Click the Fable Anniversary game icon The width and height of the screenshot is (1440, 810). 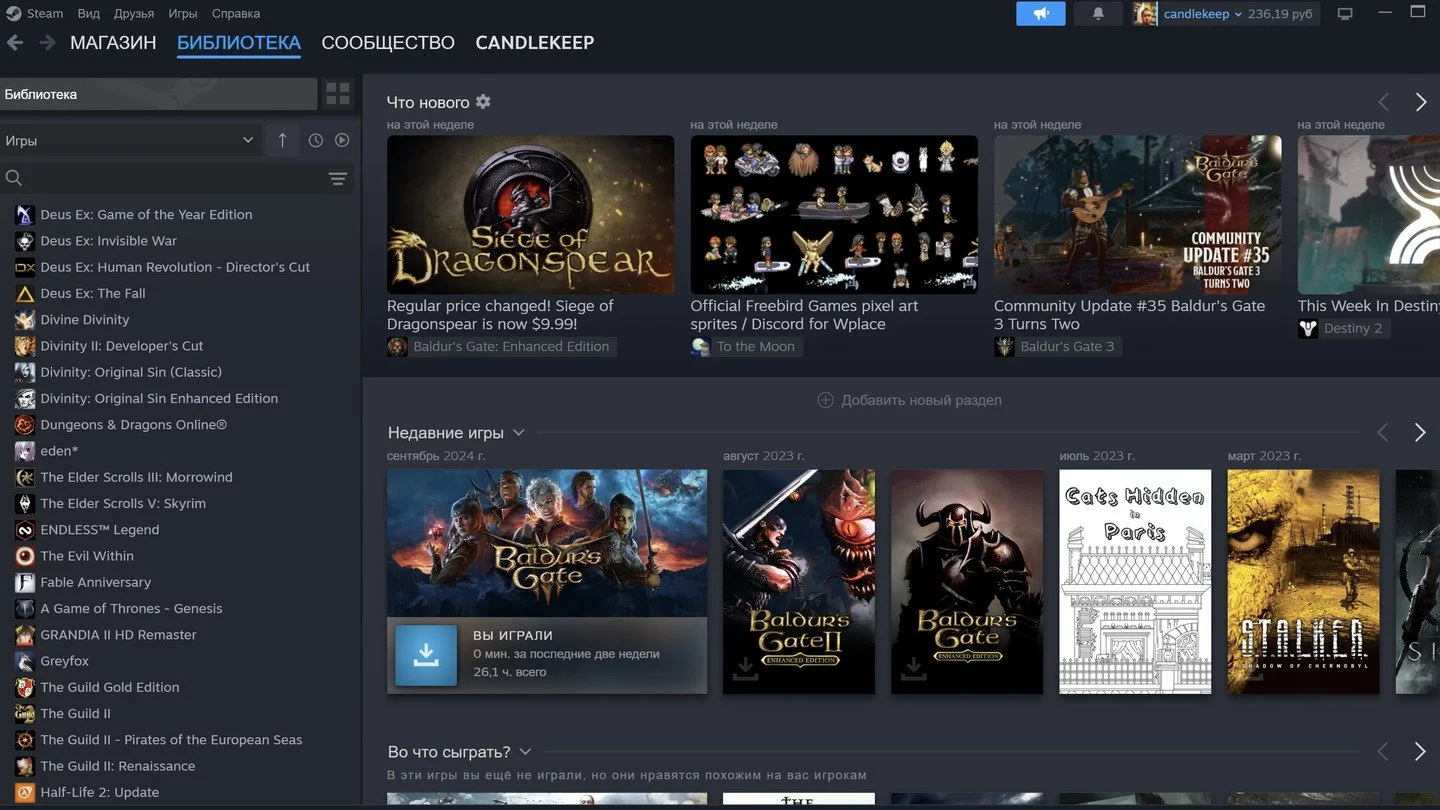25,582
